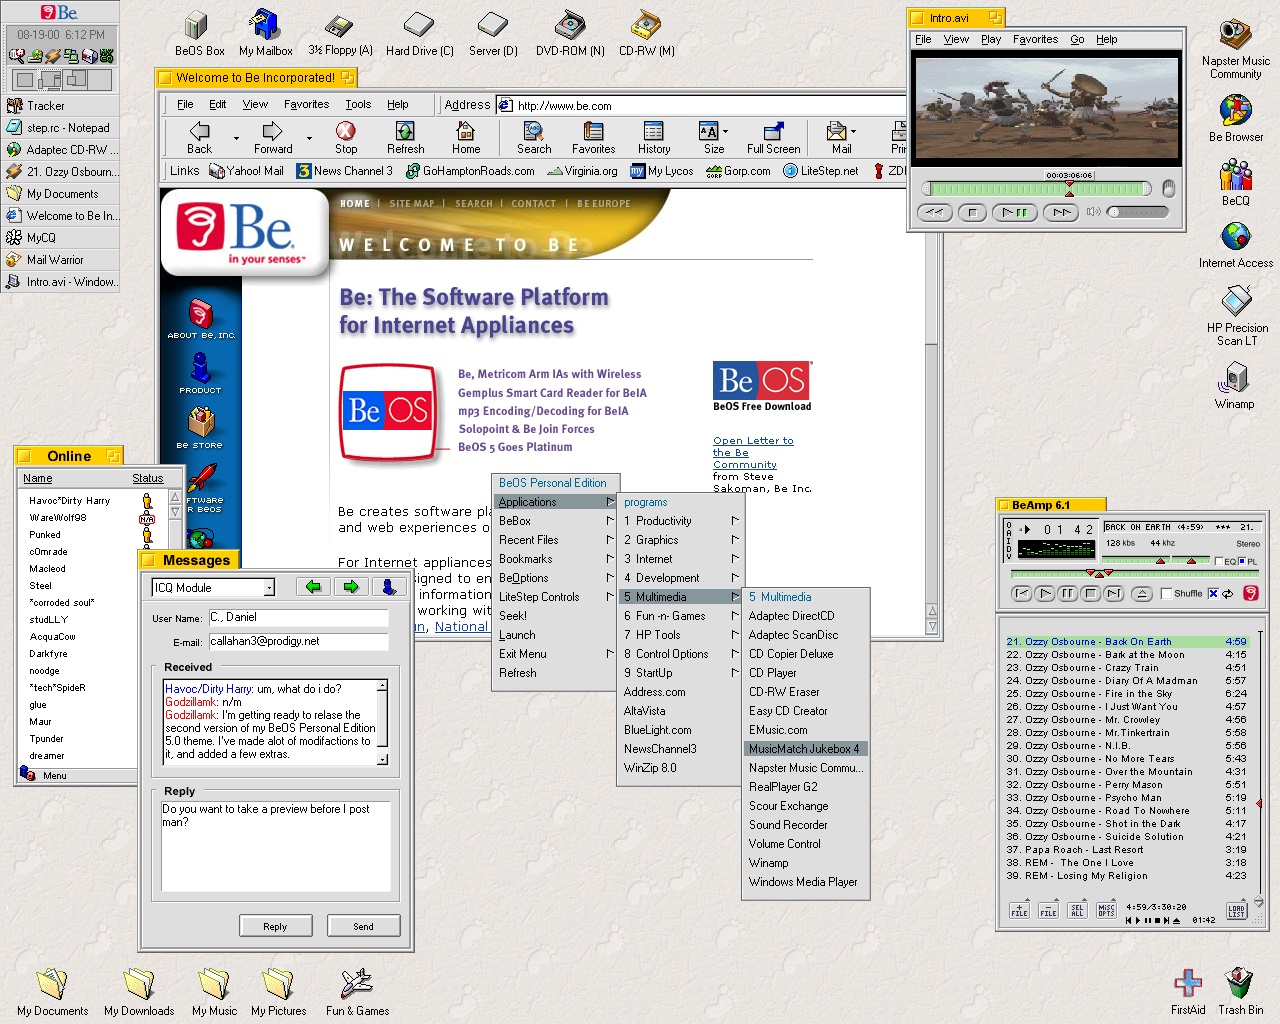Image resolution: width=1280 pixels, height=1024 pixels.
Task: Open the Mail toolbar dropdown arrow
Action: [x=853, y=131]
